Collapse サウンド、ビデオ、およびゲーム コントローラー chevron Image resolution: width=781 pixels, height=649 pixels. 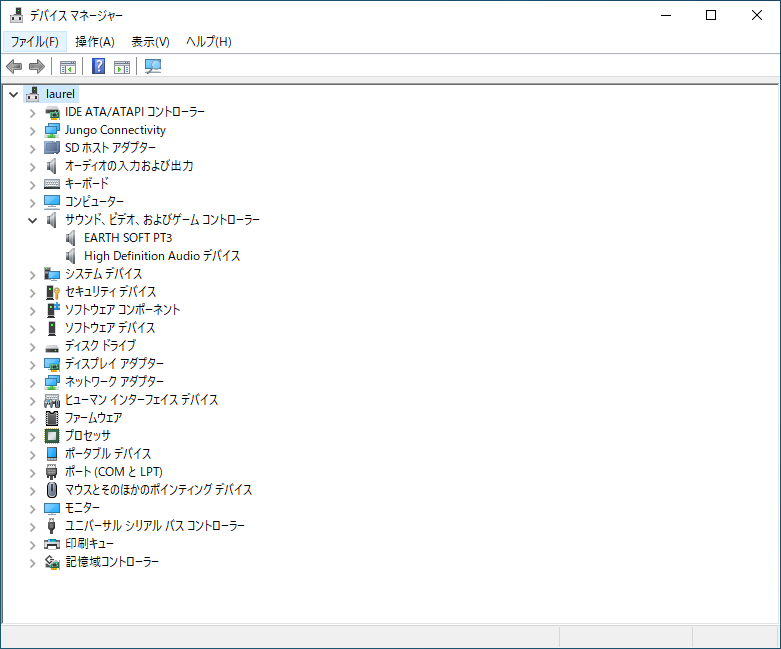pos(32,220)
